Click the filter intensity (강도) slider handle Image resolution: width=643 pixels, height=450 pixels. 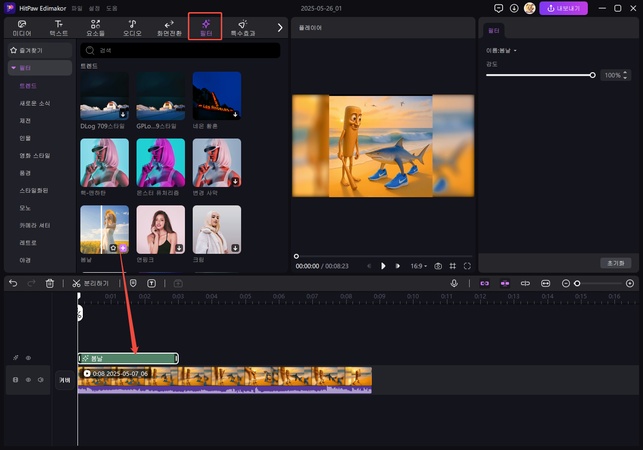(593, 75)
